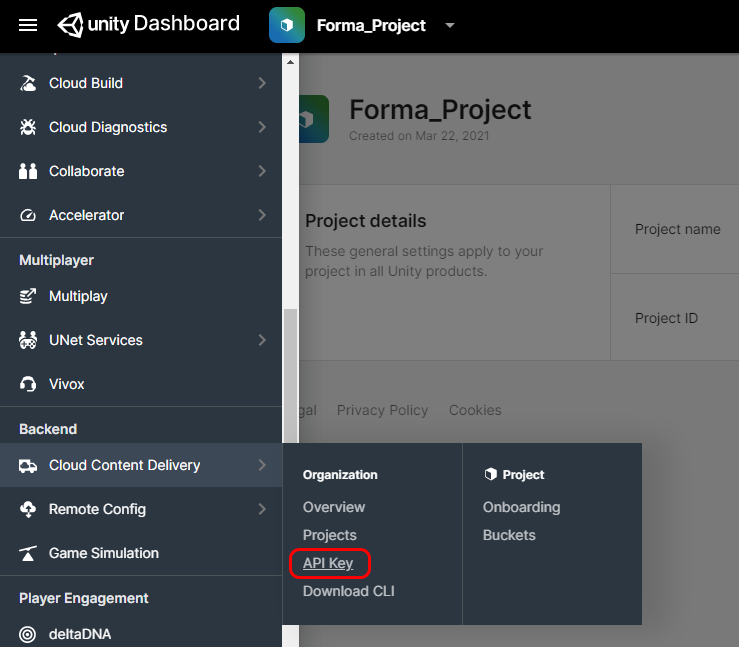Open Buckets in the Project submenu
This screenshot has height=647, width=739.
pyautogui.click(x=509, y=535)
